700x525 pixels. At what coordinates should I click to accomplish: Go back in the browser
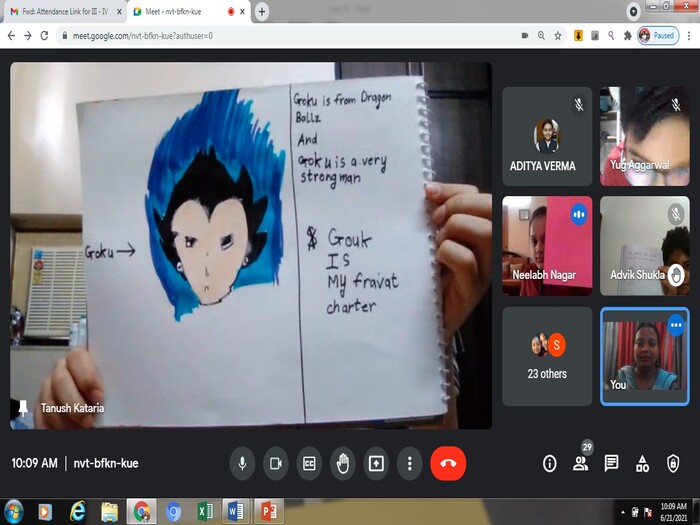[x=11, y=36]
